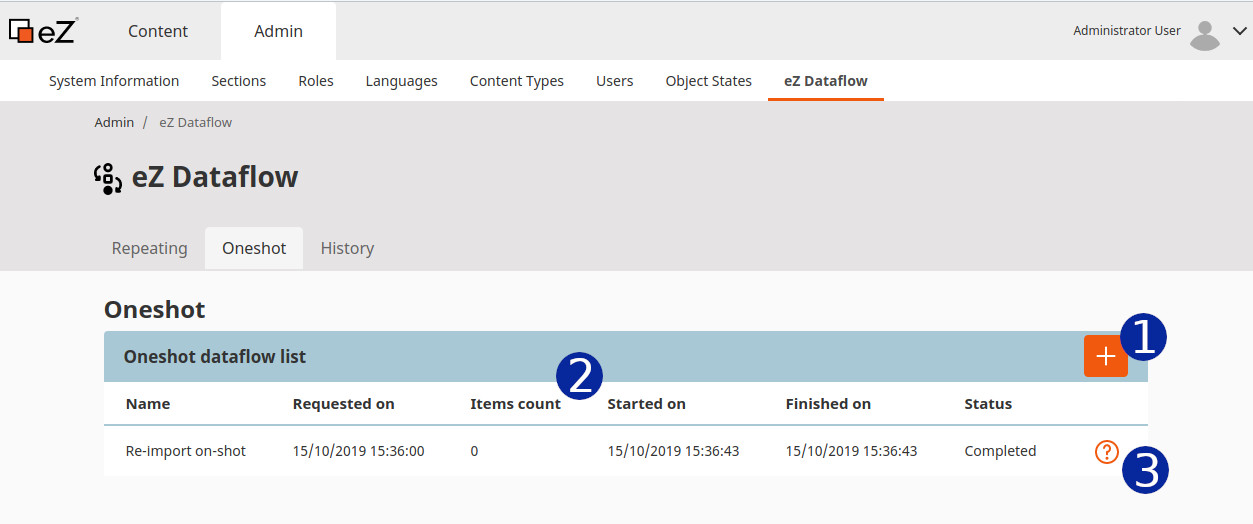Switch to the Content main tab
The width and height of the screenshot is (1253, 524).
tap(158, 31)
